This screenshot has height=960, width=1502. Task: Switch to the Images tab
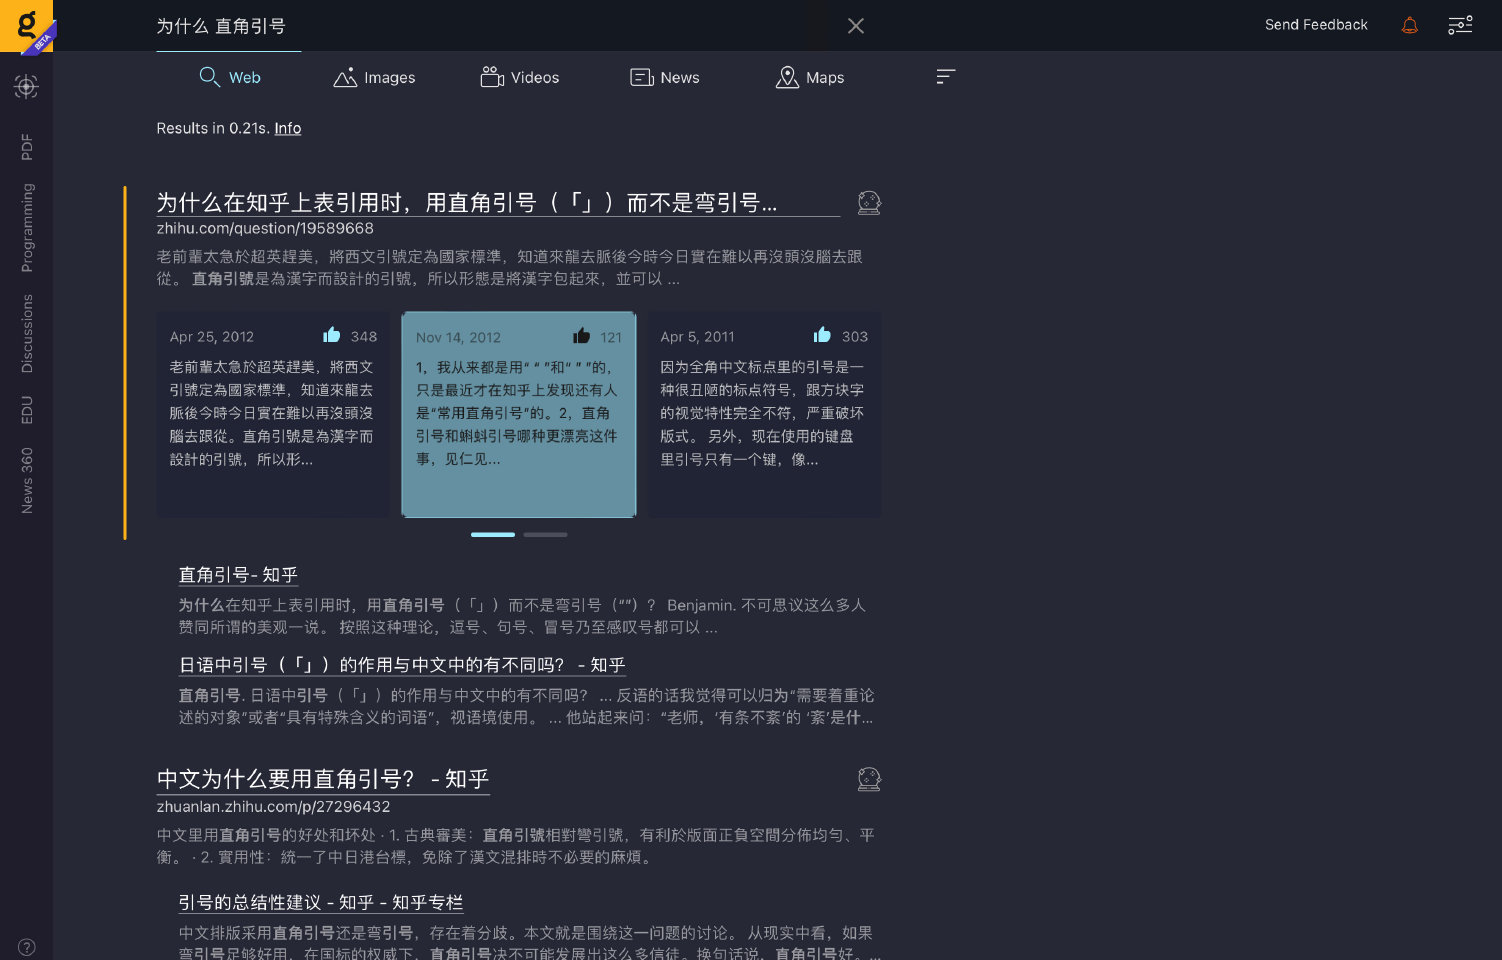[374, 78]
